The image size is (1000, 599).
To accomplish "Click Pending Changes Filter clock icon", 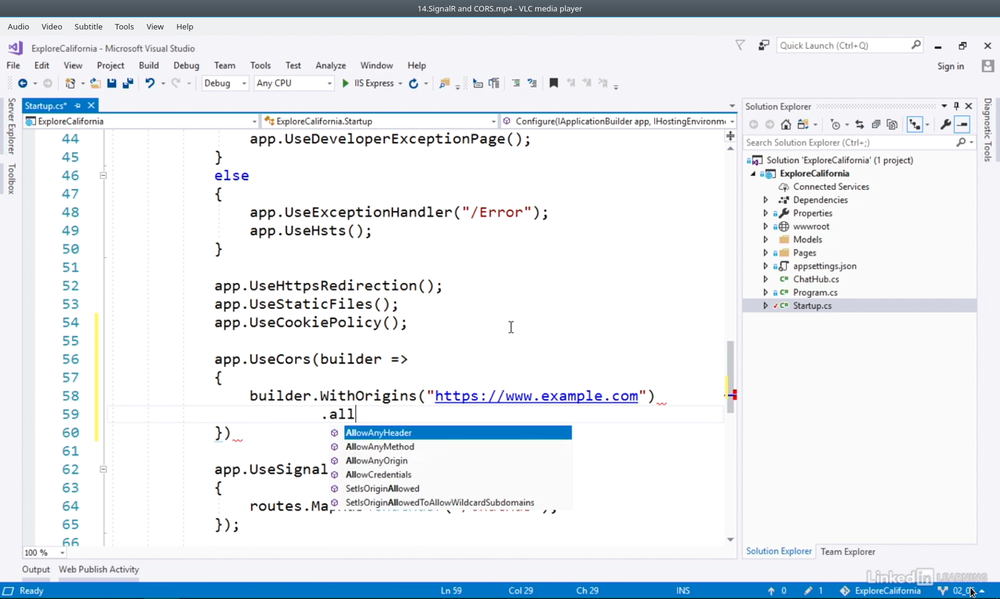I will click(835, 124).
